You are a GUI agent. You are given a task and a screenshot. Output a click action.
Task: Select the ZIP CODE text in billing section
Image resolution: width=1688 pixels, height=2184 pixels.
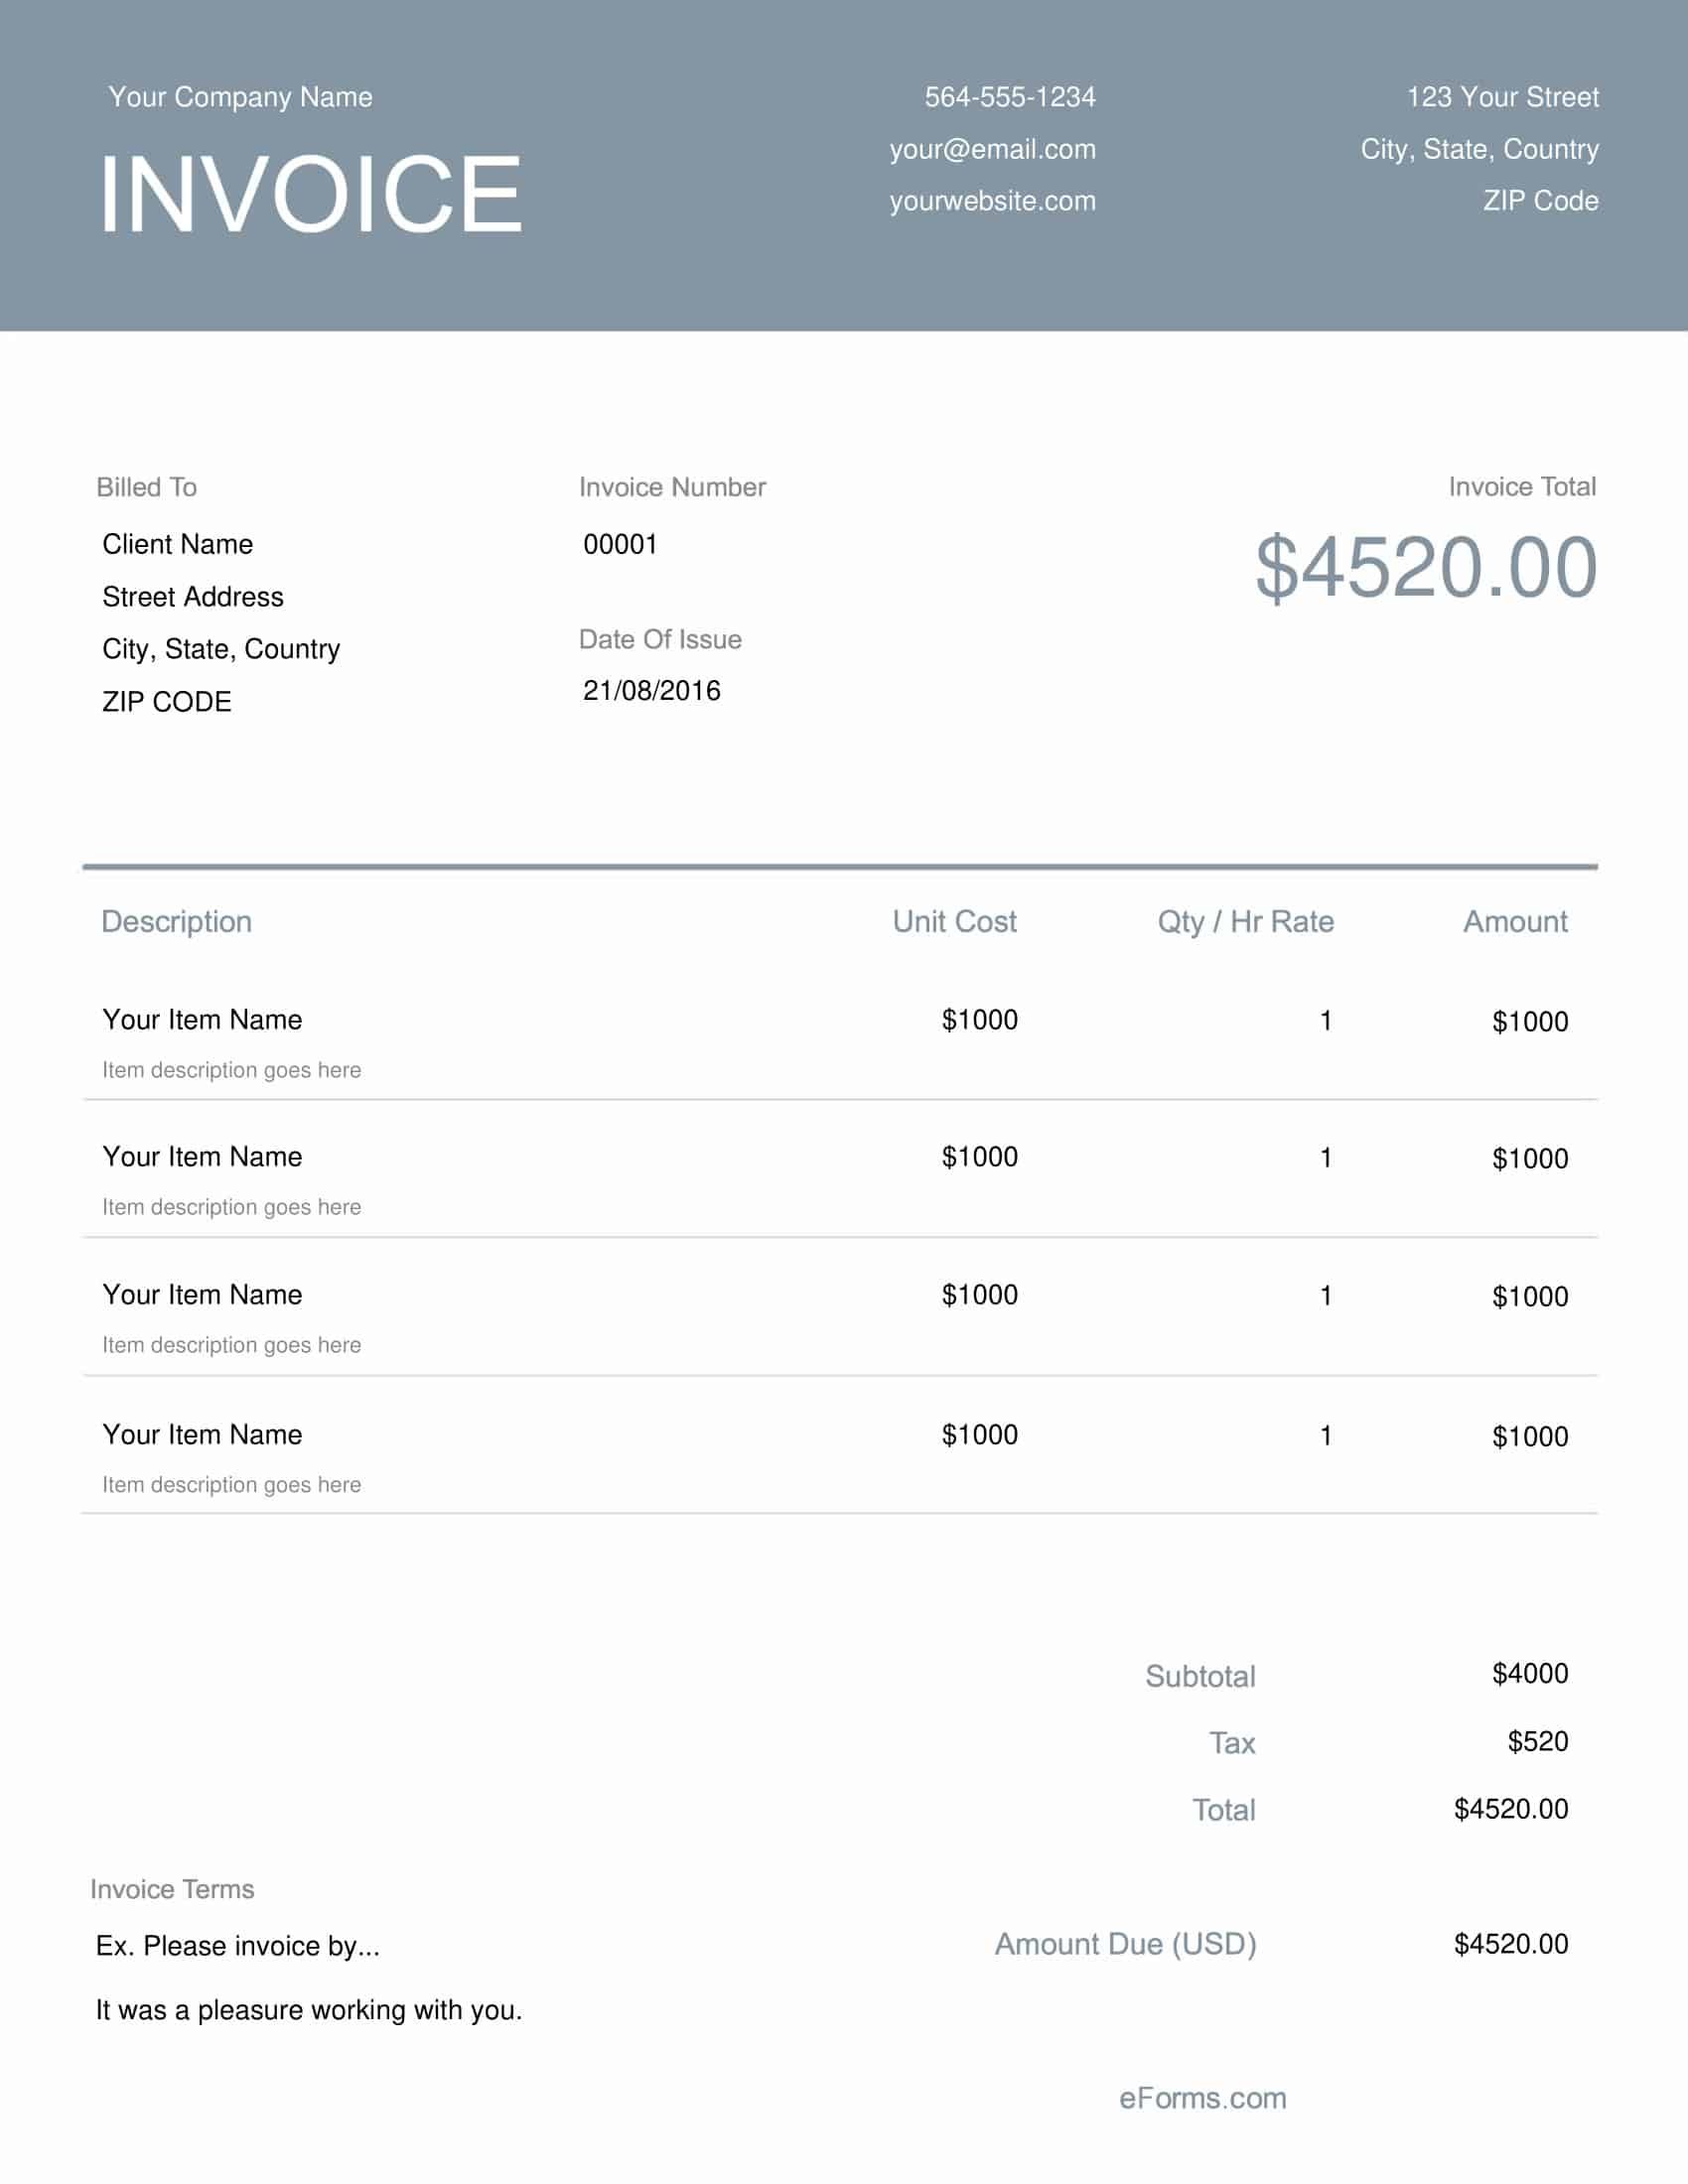165,700
